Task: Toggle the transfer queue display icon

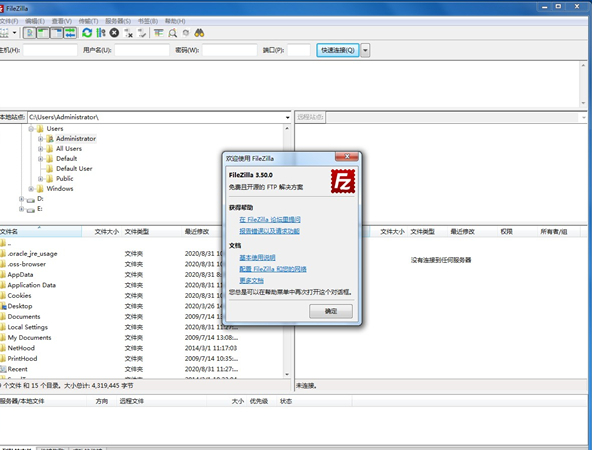Action: tap(70, 33)
